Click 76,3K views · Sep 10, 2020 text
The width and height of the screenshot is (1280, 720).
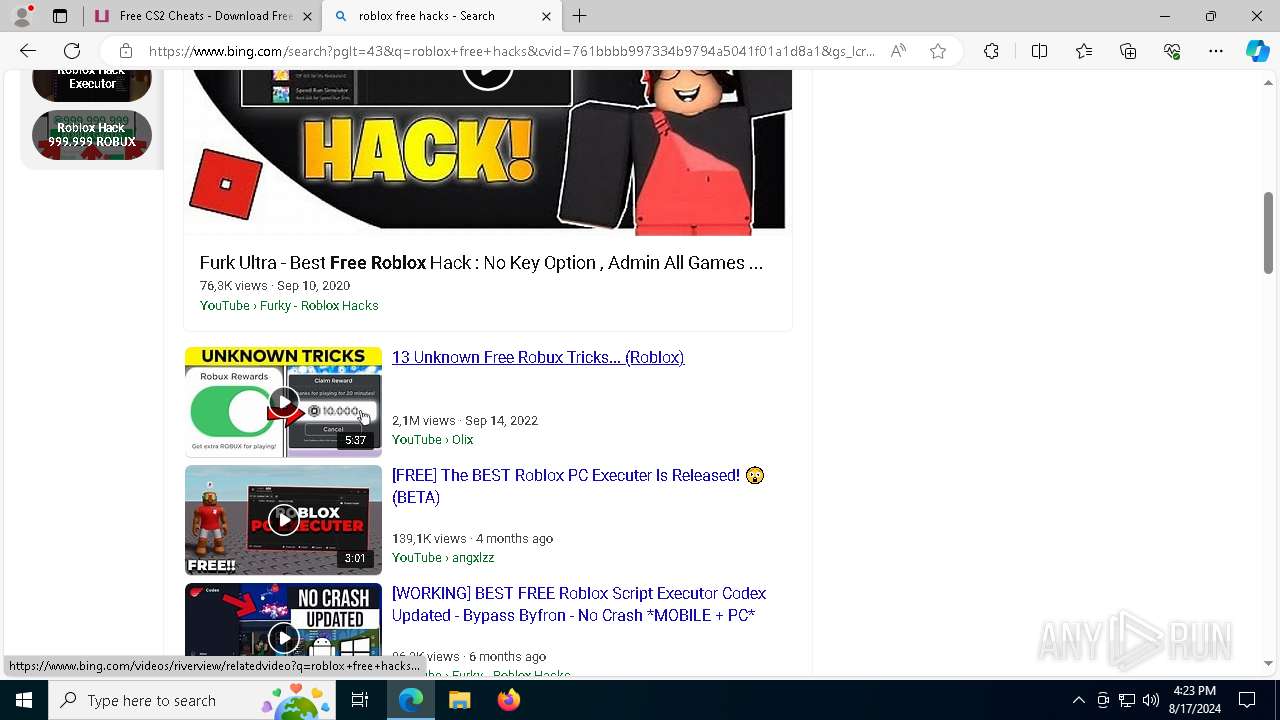(275, 286)
